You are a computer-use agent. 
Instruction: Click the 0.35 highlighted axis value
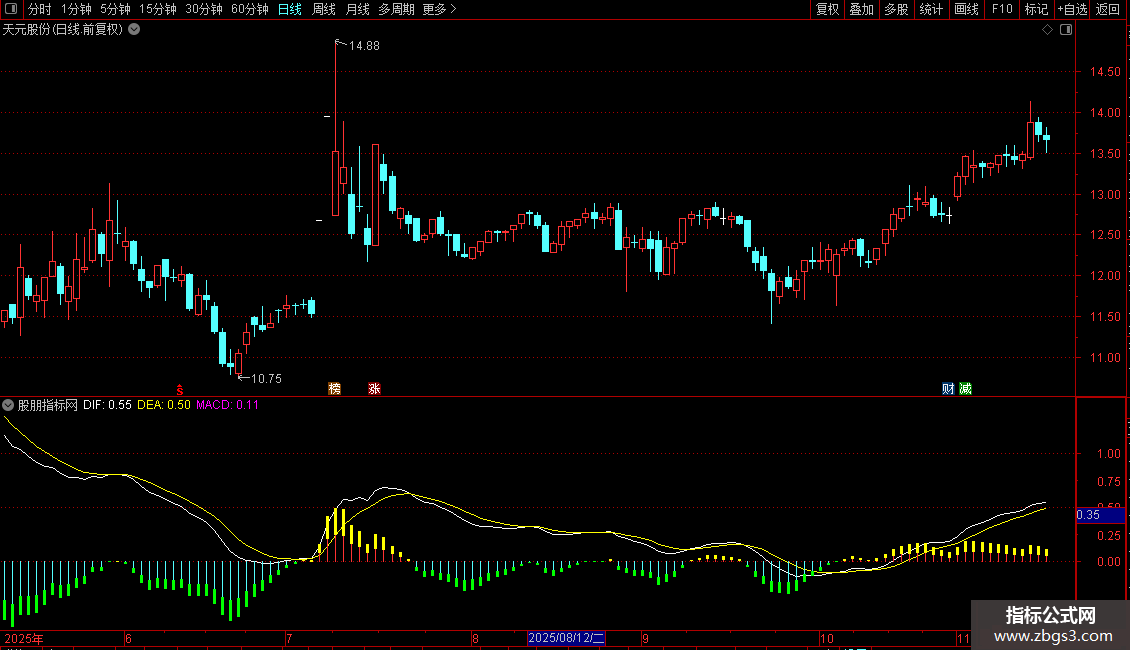[x=1100, y=515]
